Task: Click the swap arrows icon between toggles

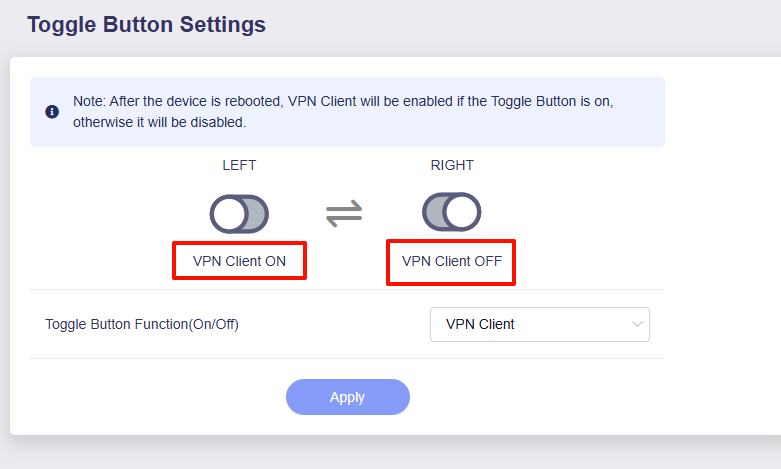Action: pos(344,213)
